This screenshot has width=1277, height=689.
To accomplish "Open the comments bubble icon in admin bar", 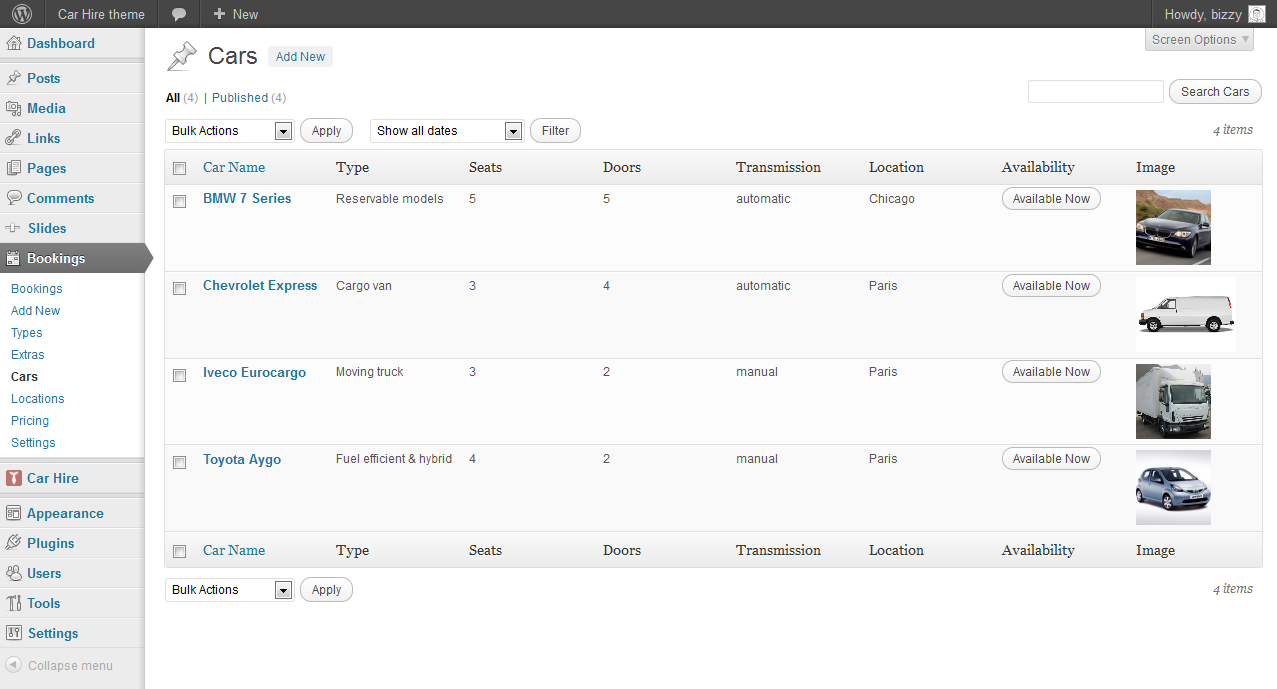I will coord(179,14).
